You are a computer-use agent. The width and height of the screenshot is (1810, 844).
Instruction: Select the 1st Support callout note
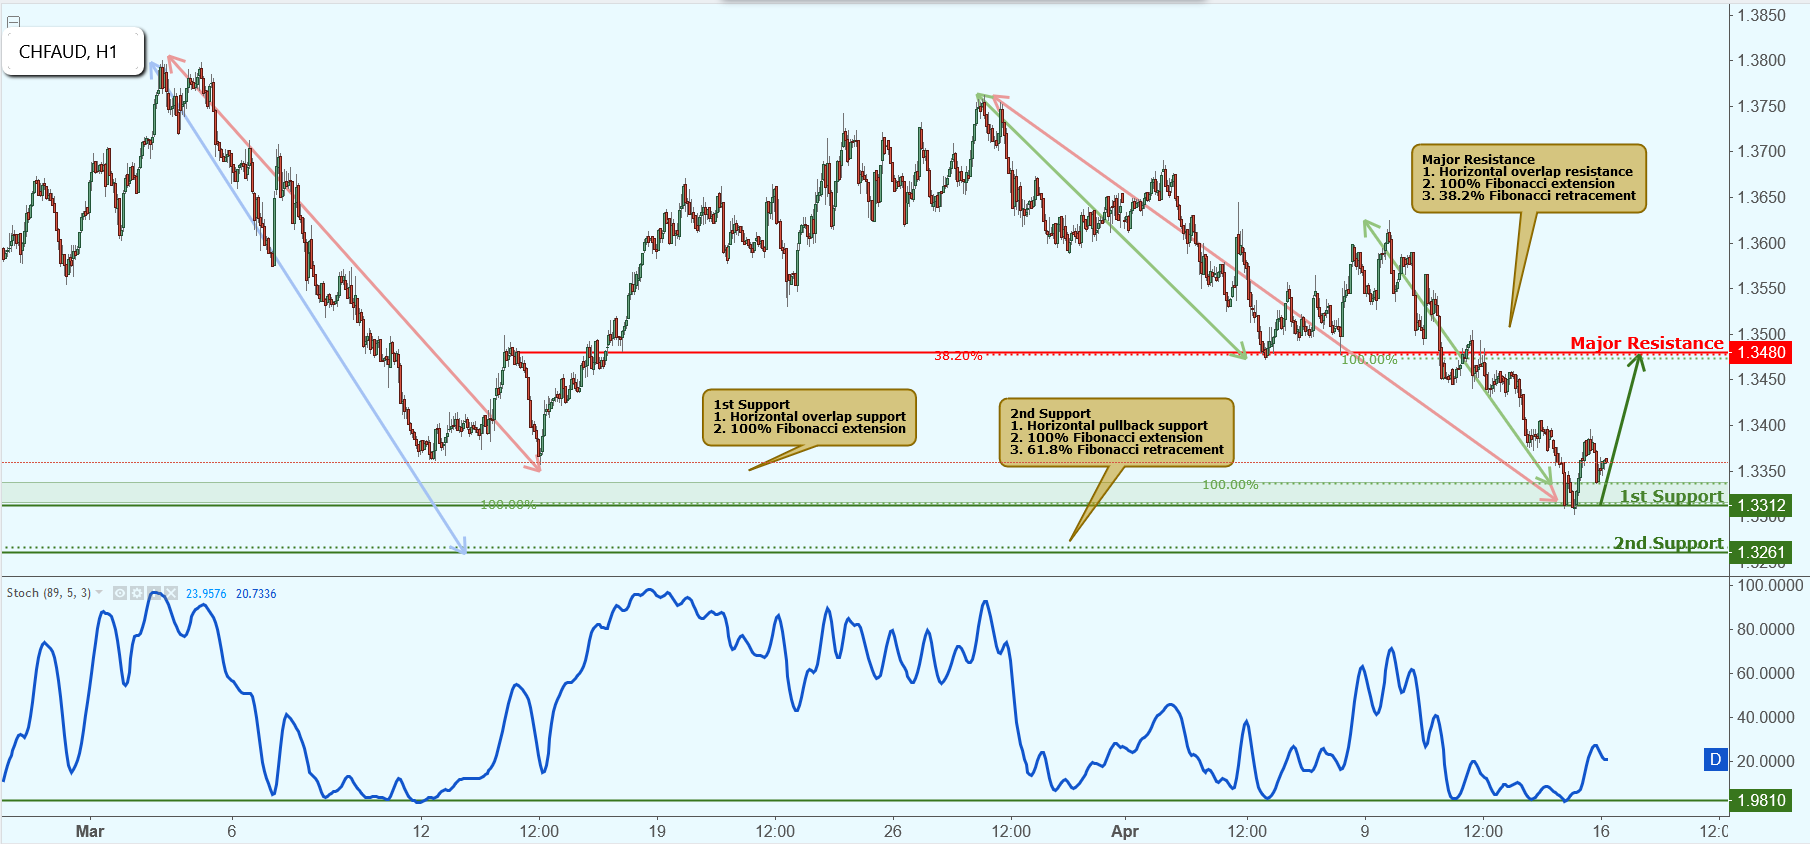pyautogui.click(x=809, y=417)
